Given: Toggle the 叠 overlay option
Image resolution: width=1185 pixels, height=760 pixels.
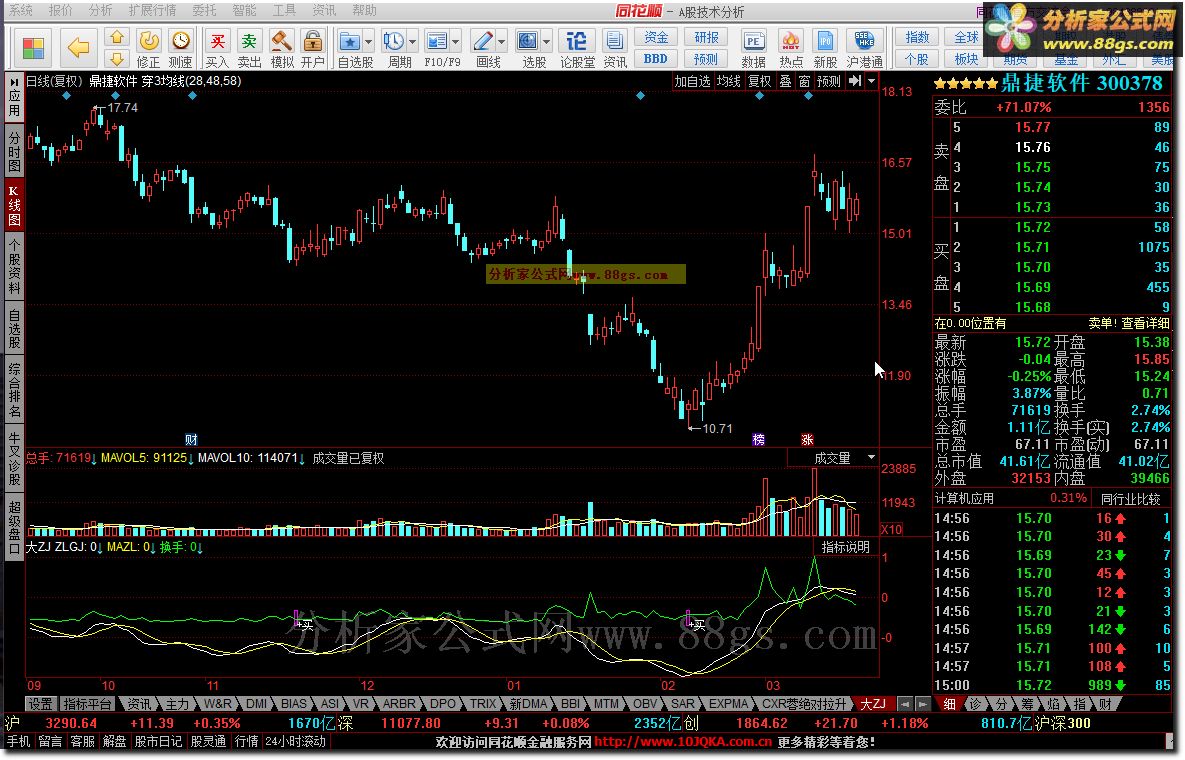Looking at the screenshot, I should coord(785,81).
